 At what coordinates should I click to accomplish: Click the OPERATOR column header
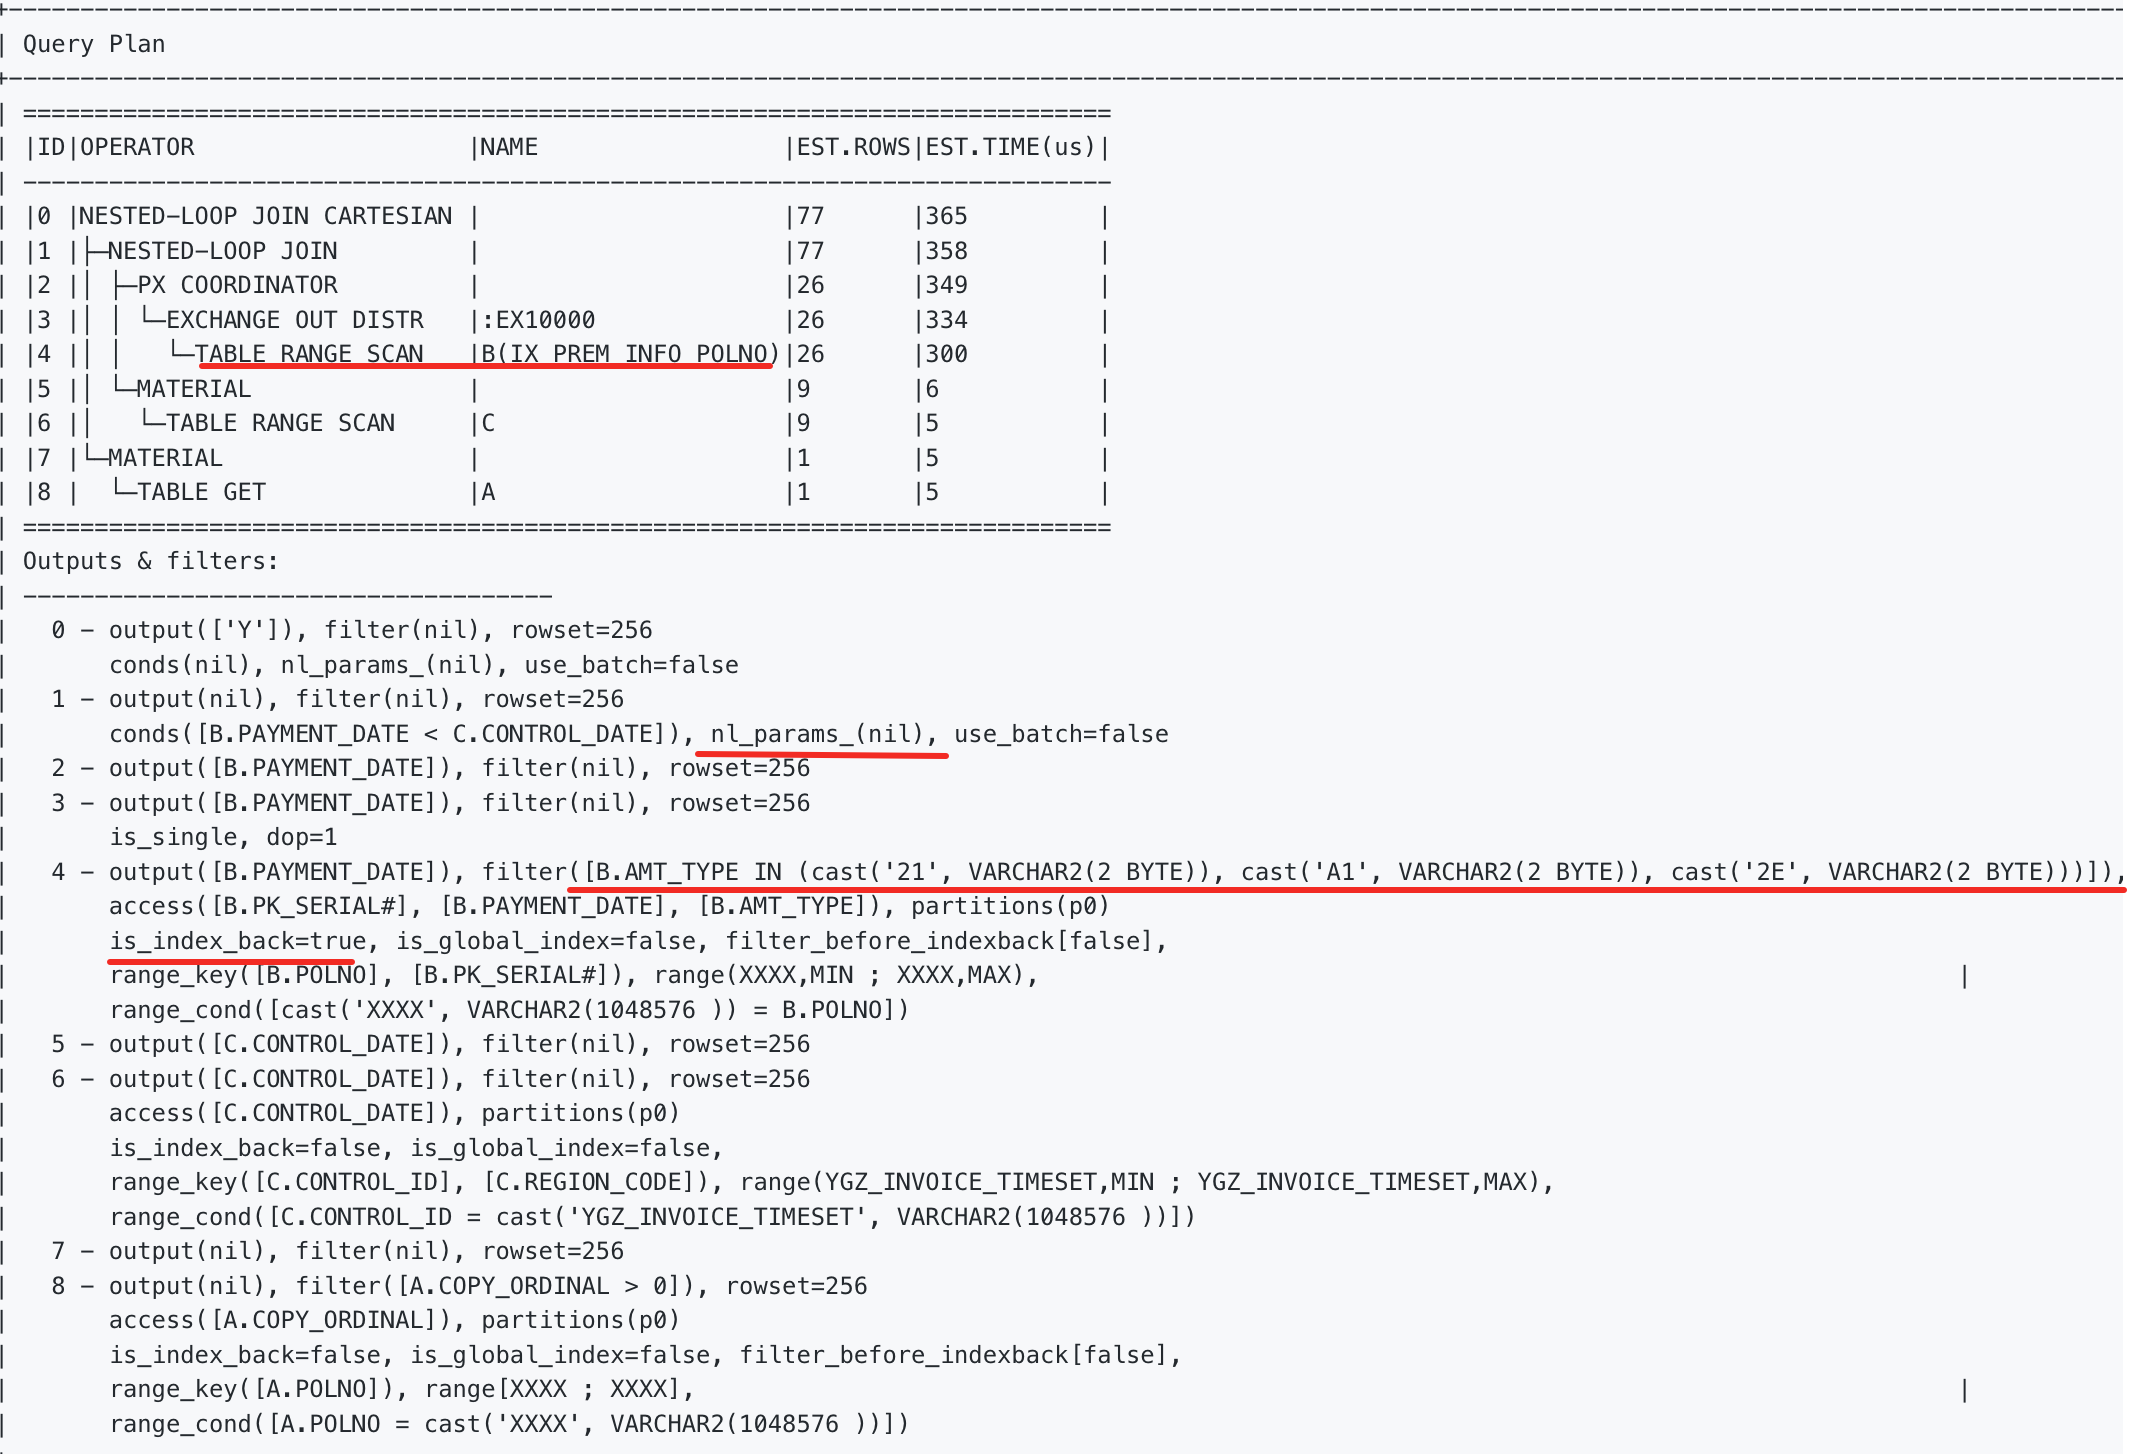pyautogui.click(x=137, y=147)
